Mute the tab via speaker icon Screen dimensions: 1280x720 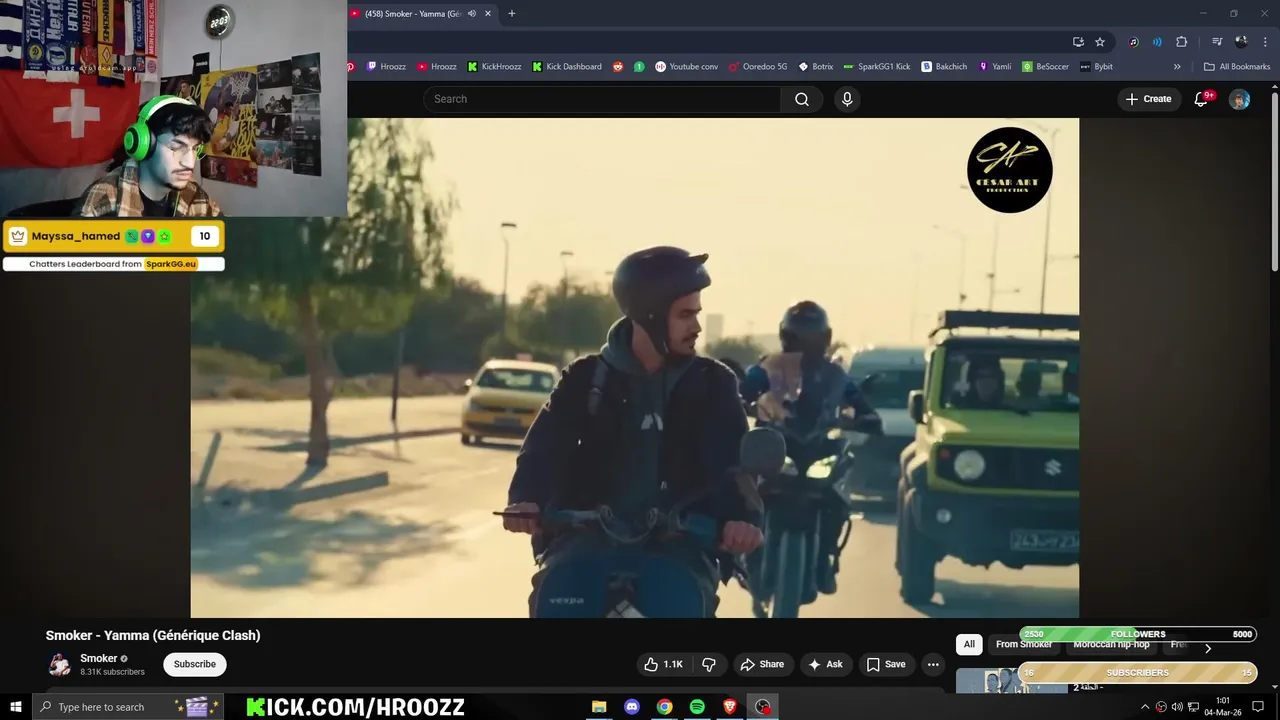pos(472,13)
